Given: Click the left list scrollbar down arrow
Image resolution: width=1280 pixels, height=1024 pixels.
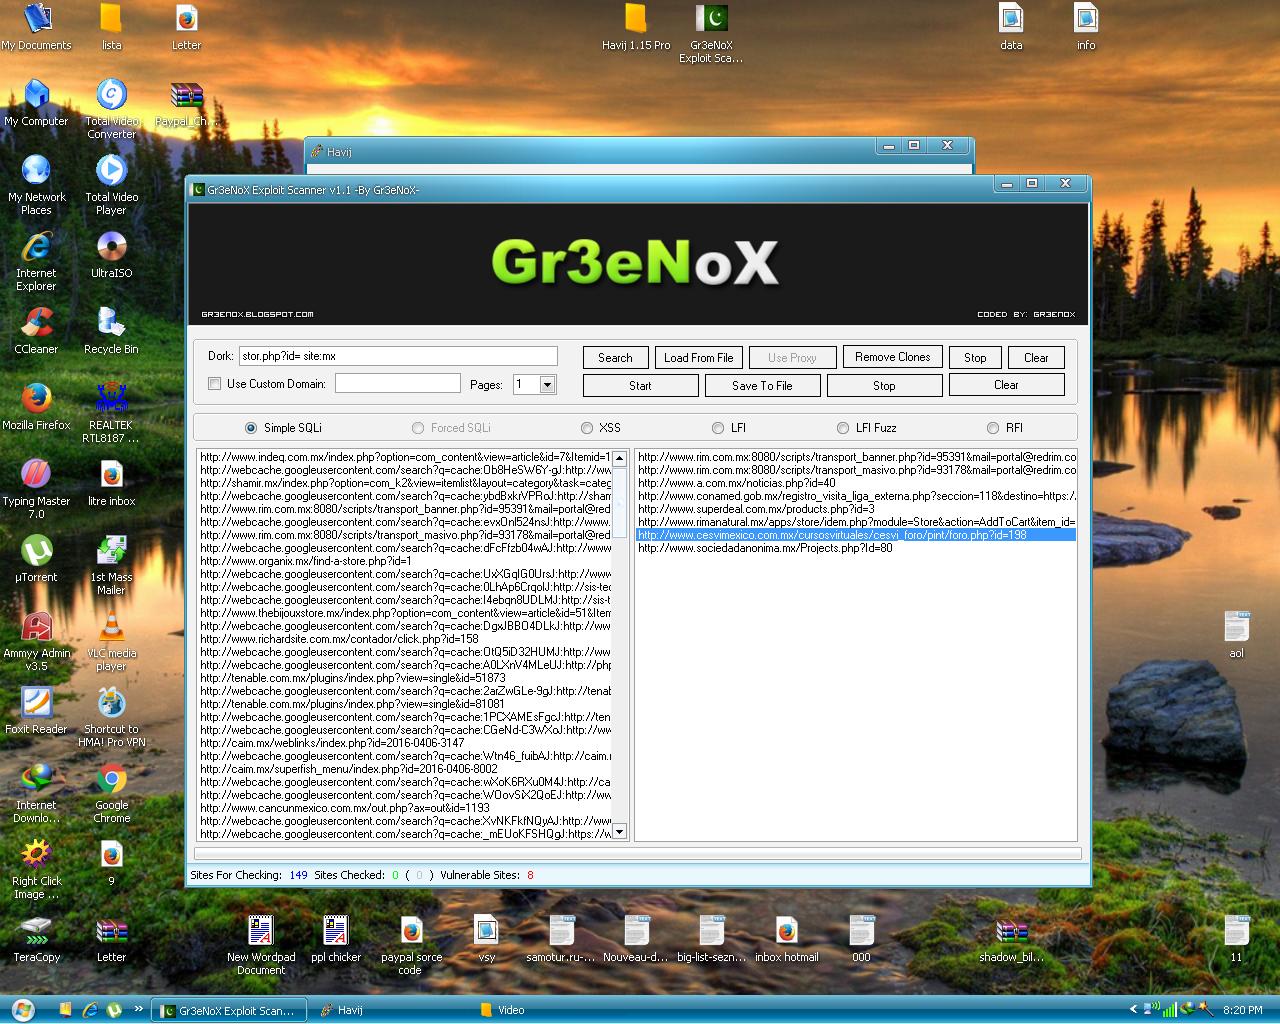Looking at the screenshot, I should coord(619,832).
